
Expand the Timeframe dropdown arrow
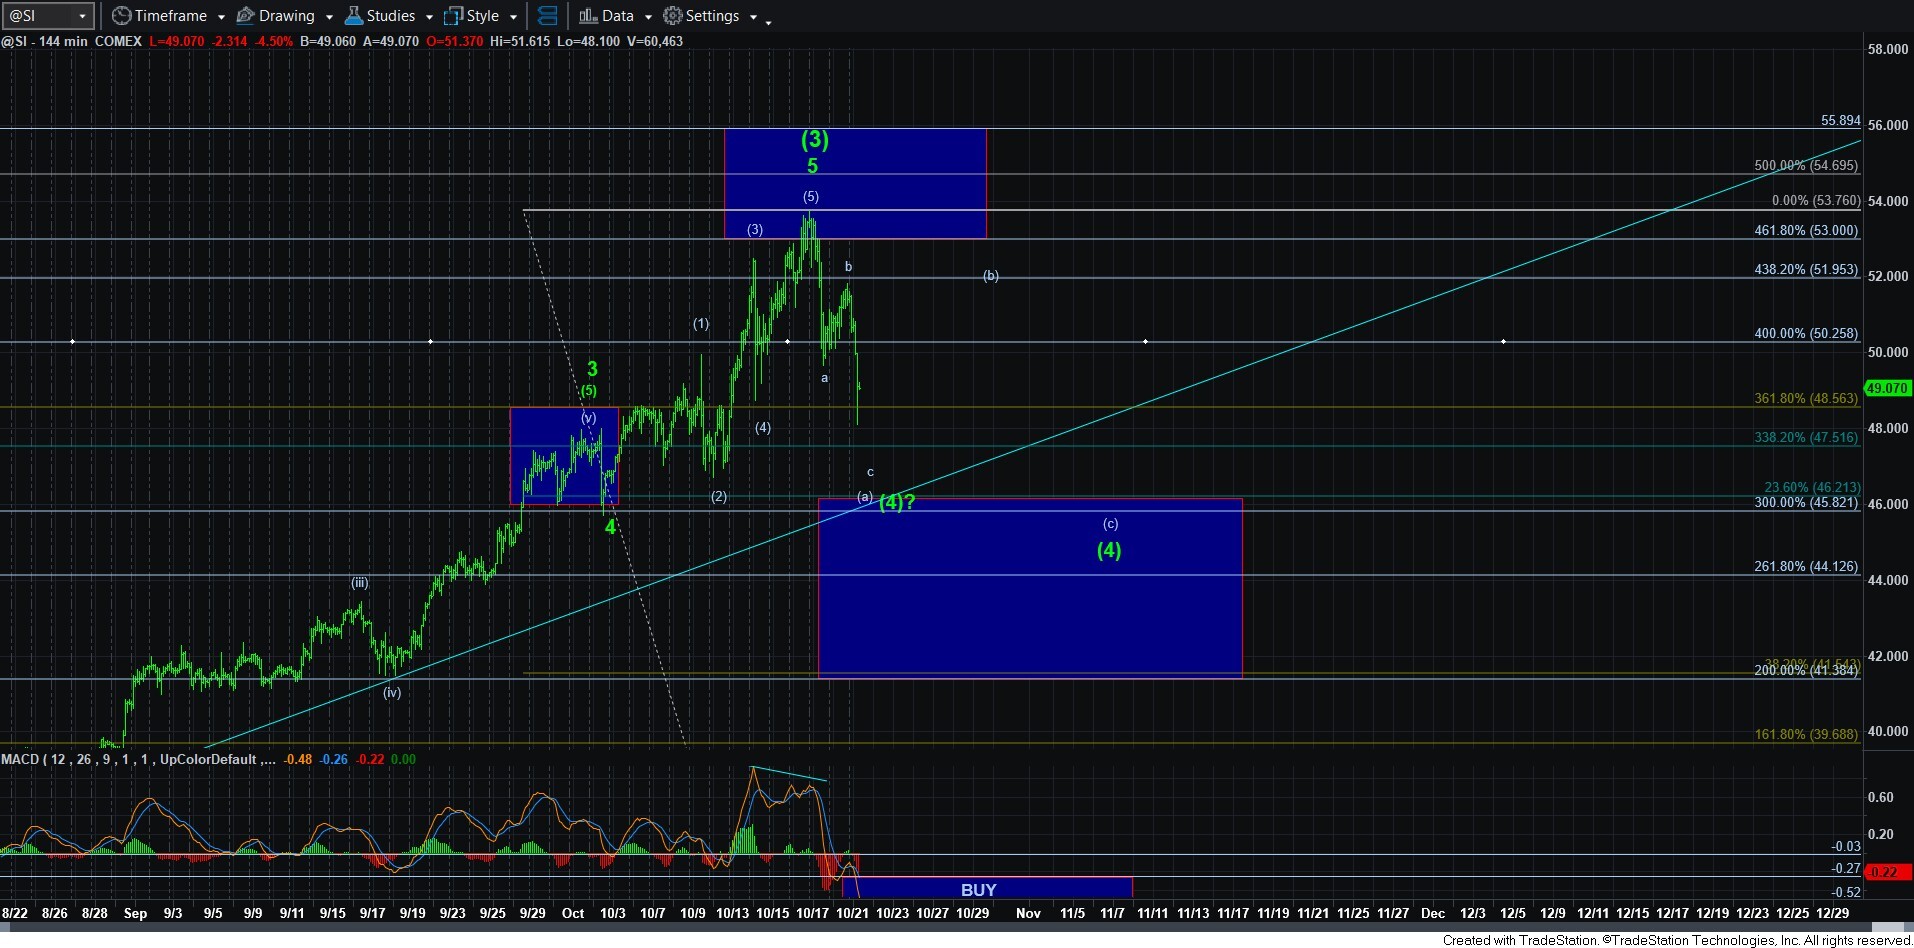click(221, 17)
